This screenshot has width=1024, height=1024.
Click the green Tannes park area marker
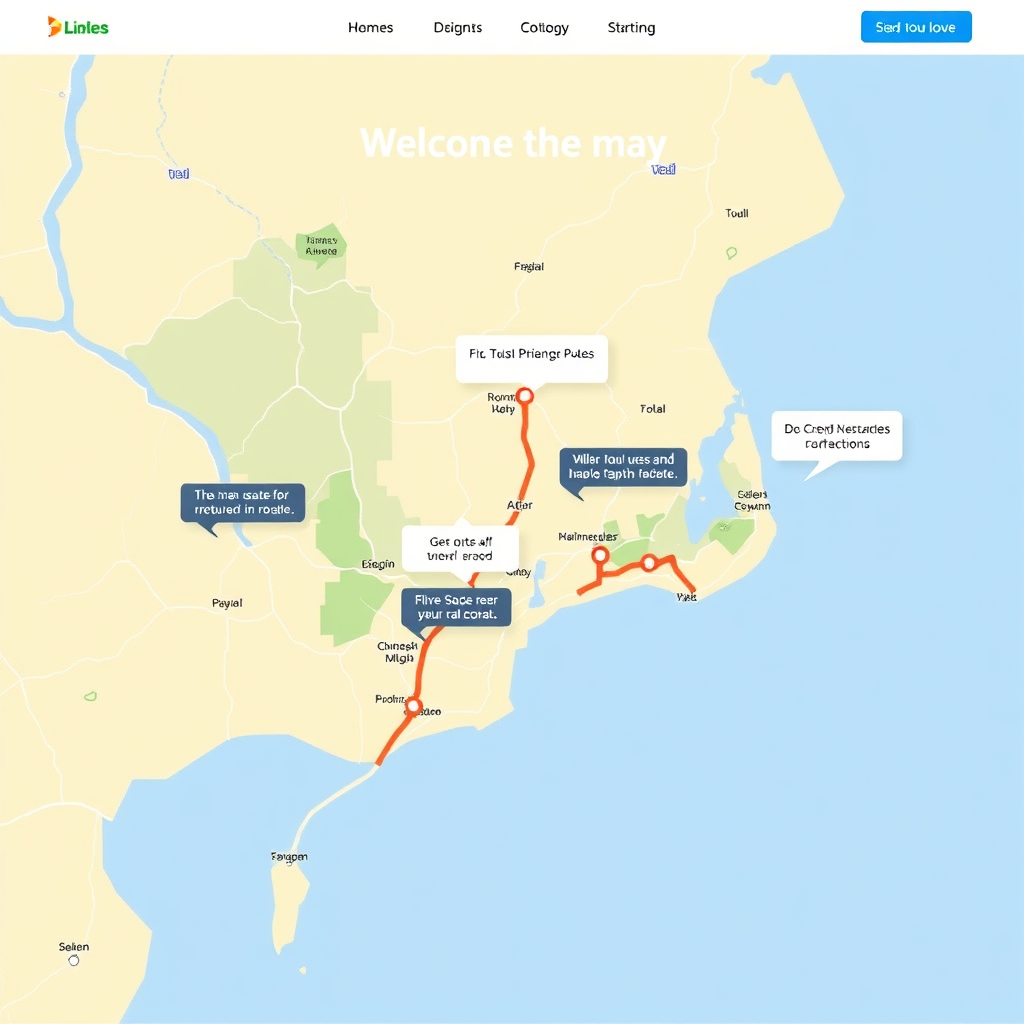321,245
